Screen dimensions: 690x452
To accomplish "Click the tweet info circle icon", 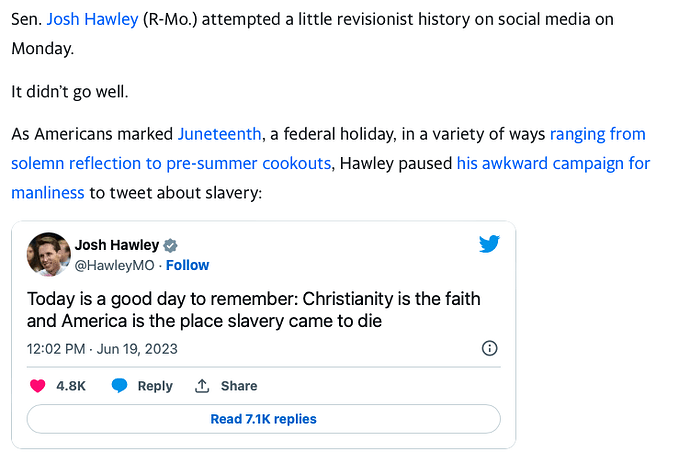I will [490, 348].
